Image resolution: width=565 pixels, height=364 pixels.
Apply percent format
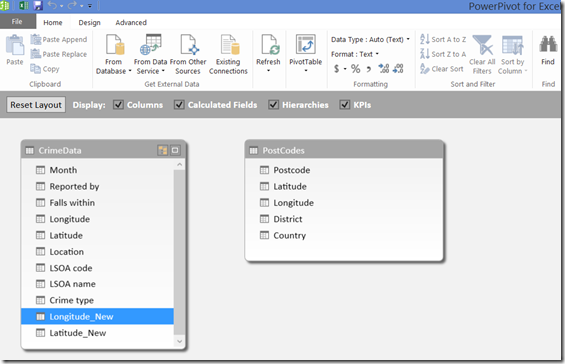[356, 68]
